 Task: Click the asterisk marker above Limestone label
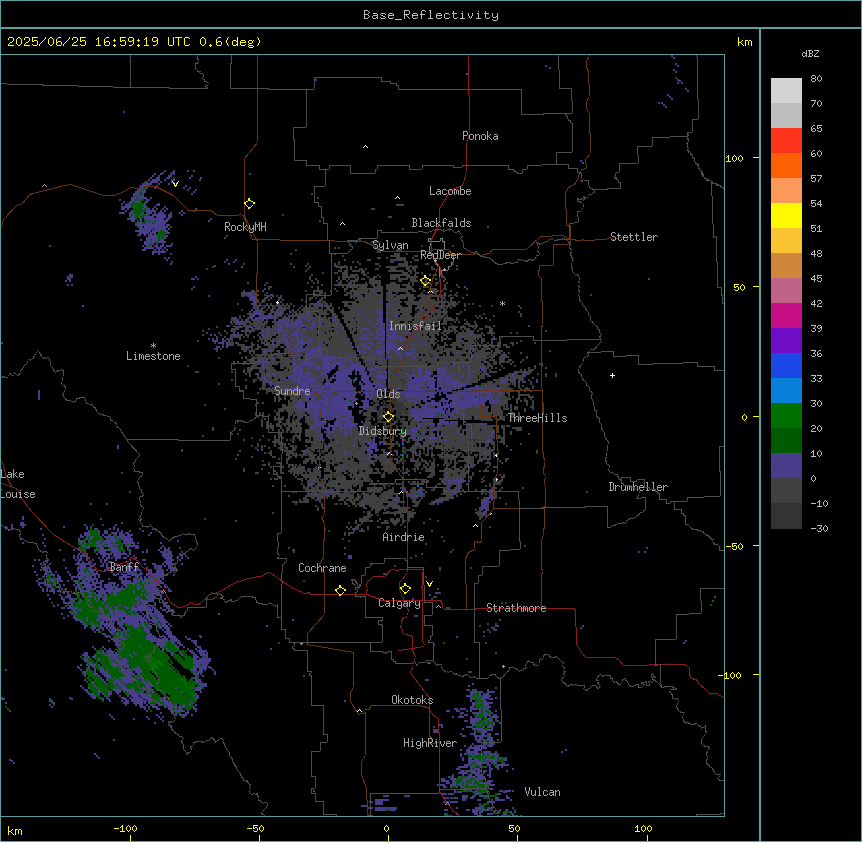[153, 346]
